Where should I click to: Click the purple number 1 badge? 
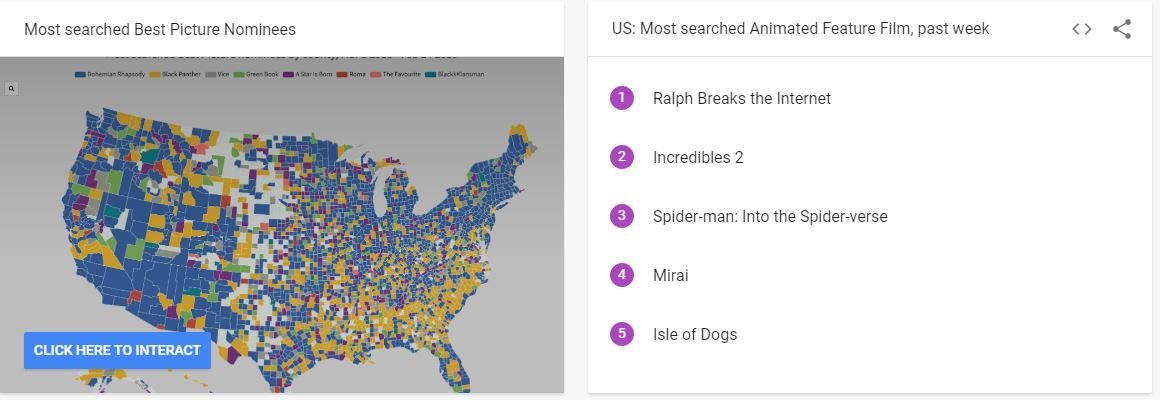(x=621, y=98)
